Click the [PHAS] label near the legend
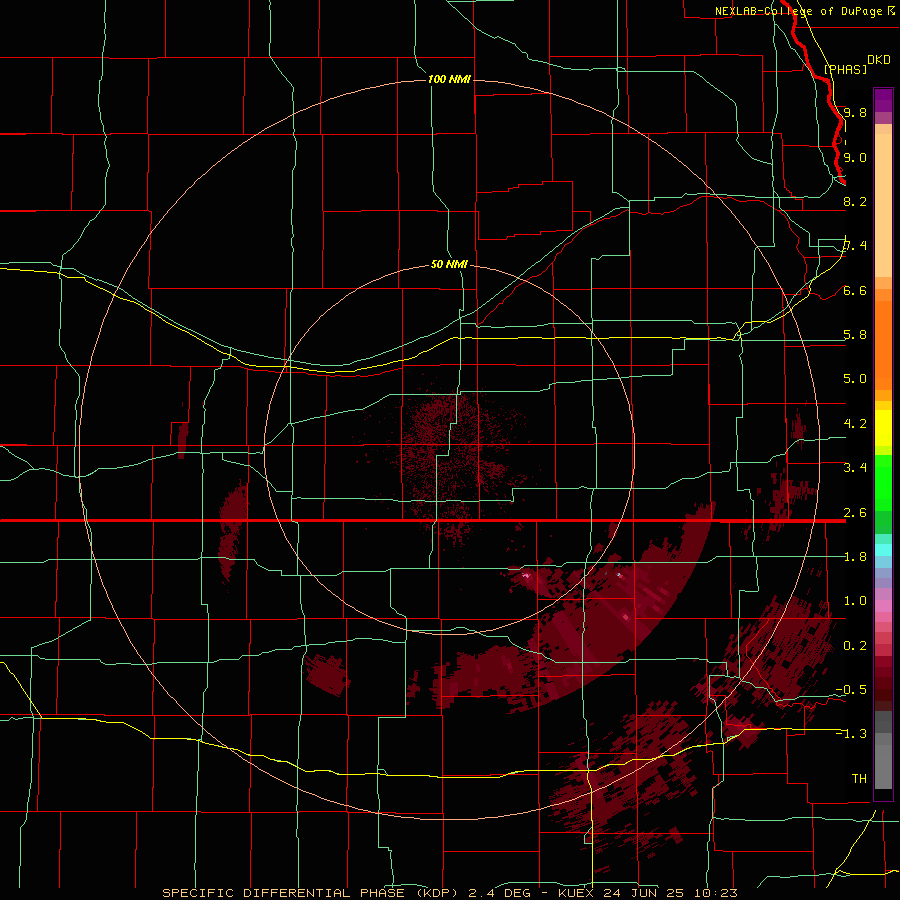The height and width of the screenshot is (900, 900). [x=845, y=69]
